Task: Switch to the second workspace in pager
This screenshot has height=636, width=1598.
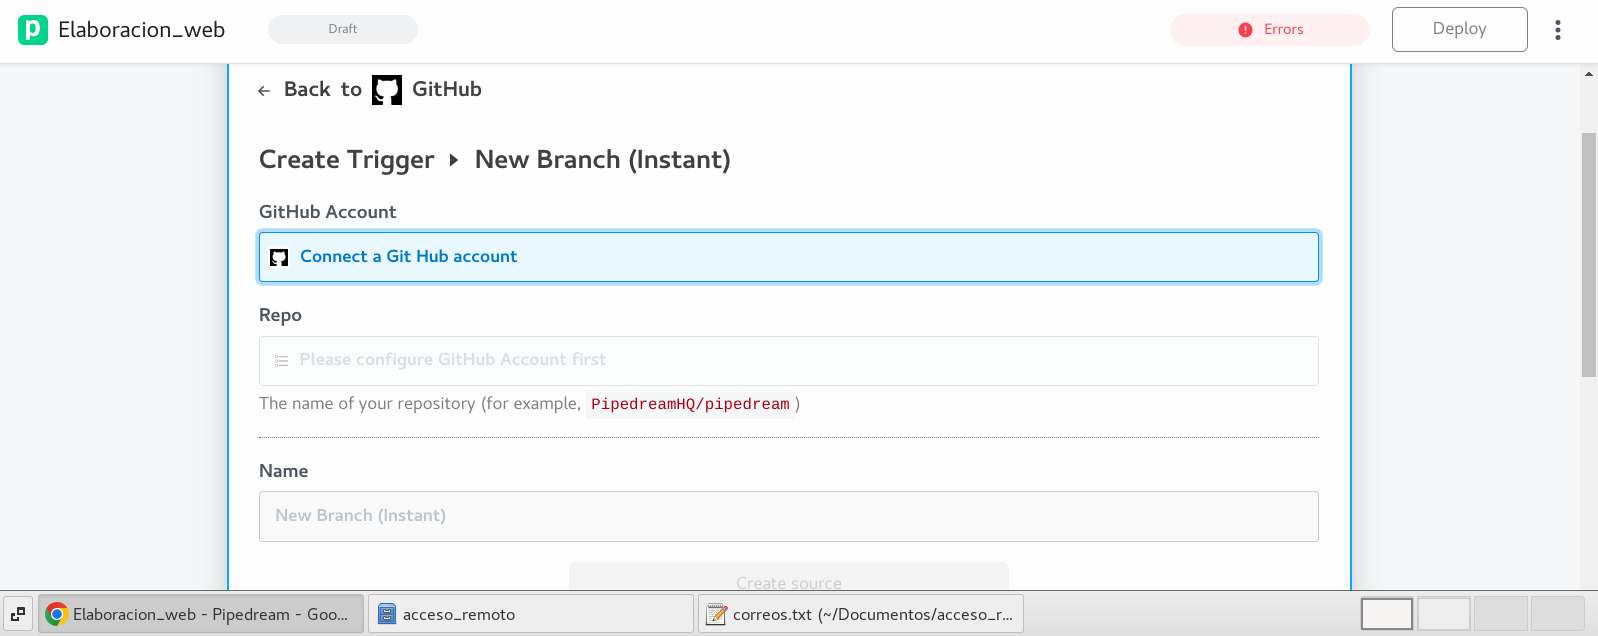Action: [x=1443, y=614]
